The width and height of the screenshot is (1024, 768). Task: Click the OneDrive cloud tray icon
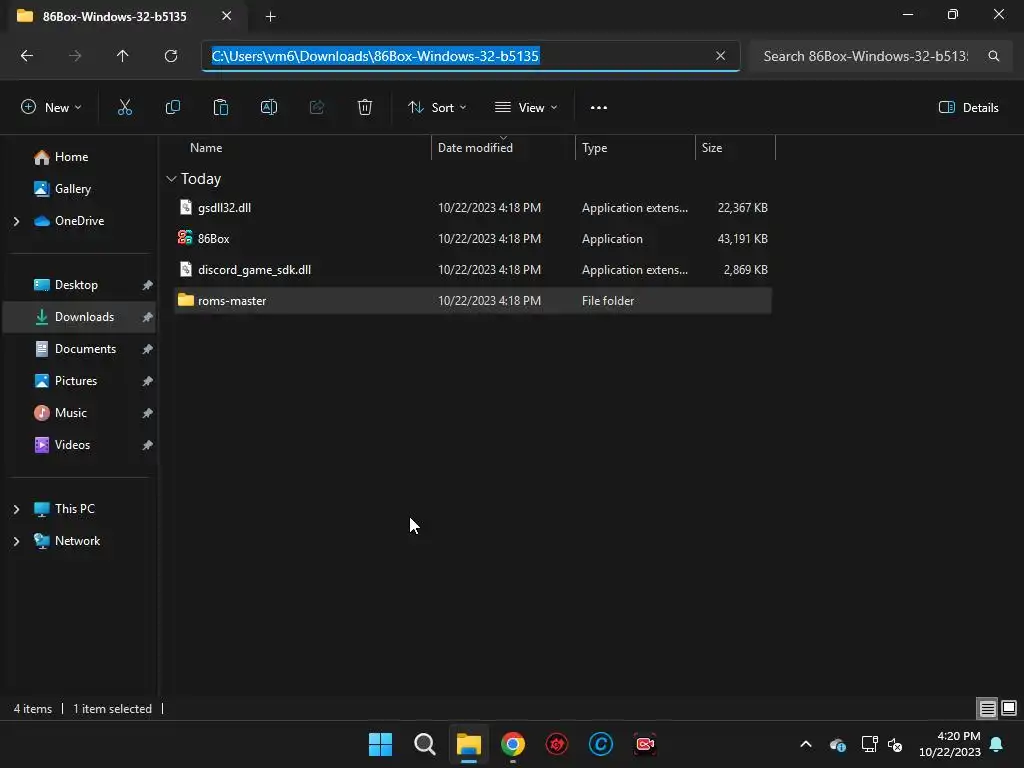pyautogui.click(x=838, y=744)
